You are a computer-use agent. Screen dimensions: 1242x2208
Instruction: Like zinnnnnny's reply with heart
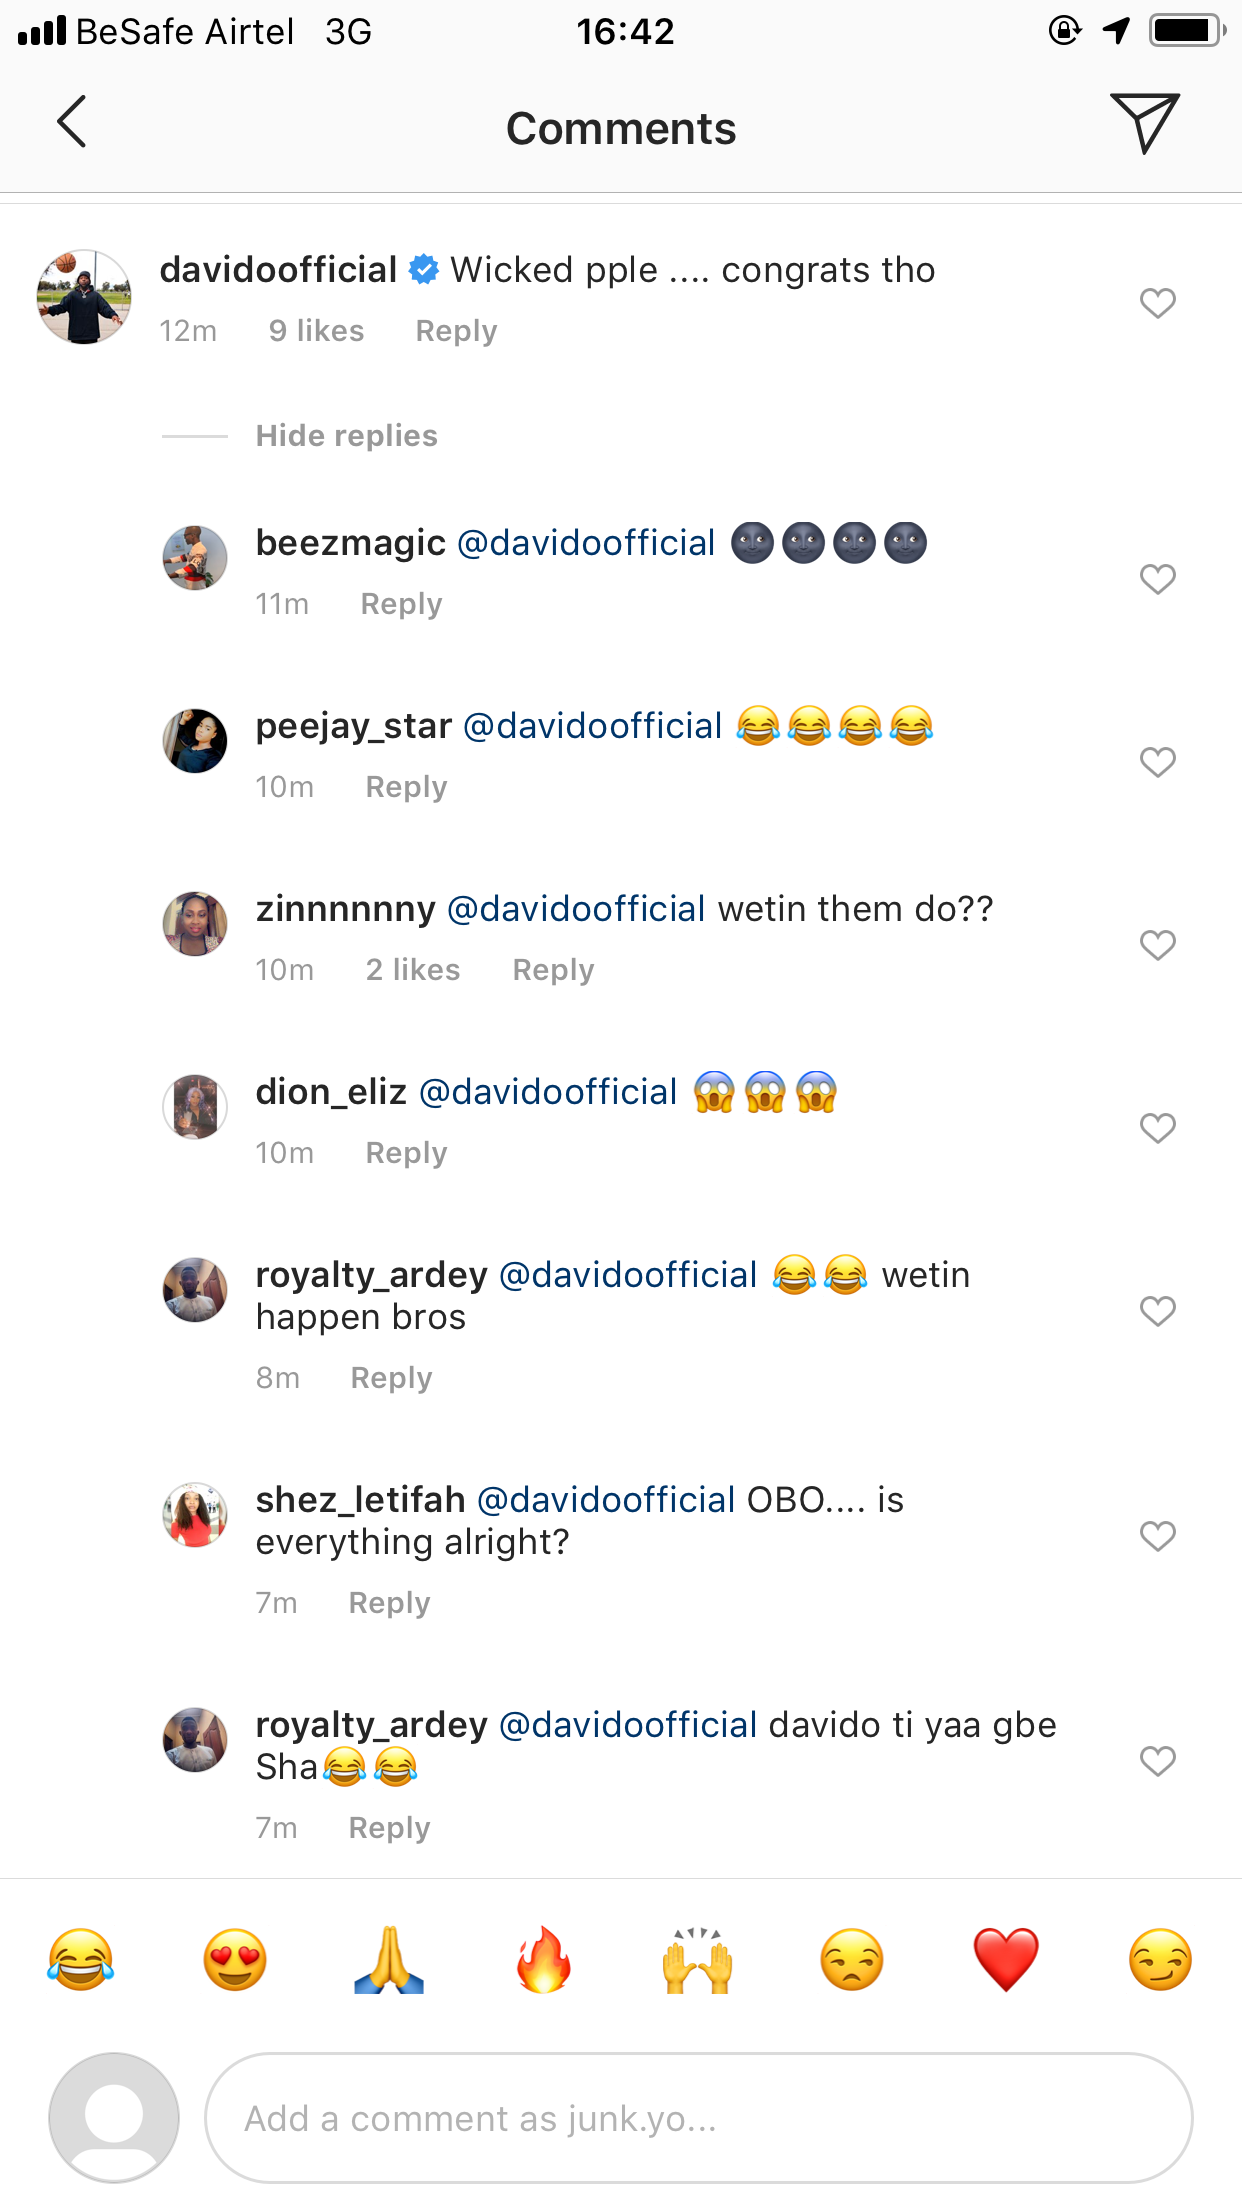1157,945
